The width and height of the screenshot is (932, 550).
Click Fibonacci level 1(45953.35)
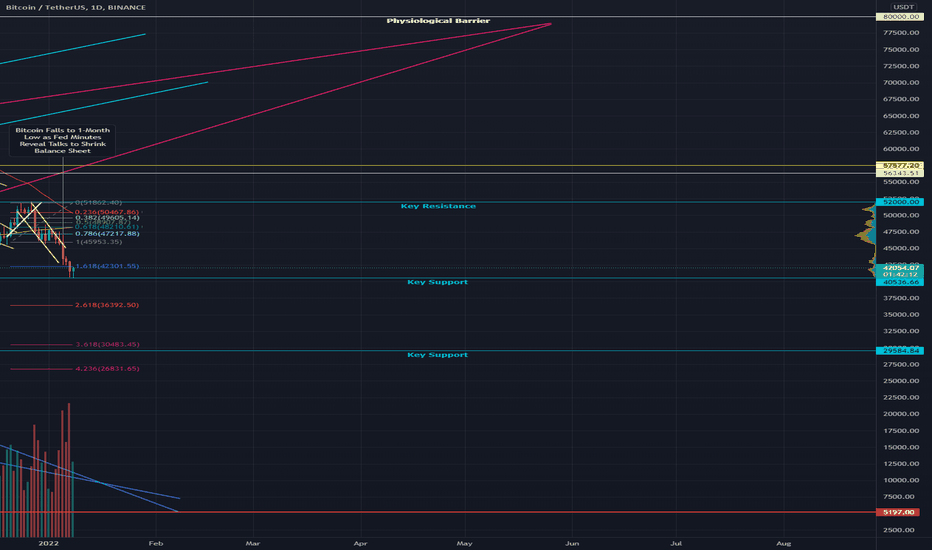[98, 242]
